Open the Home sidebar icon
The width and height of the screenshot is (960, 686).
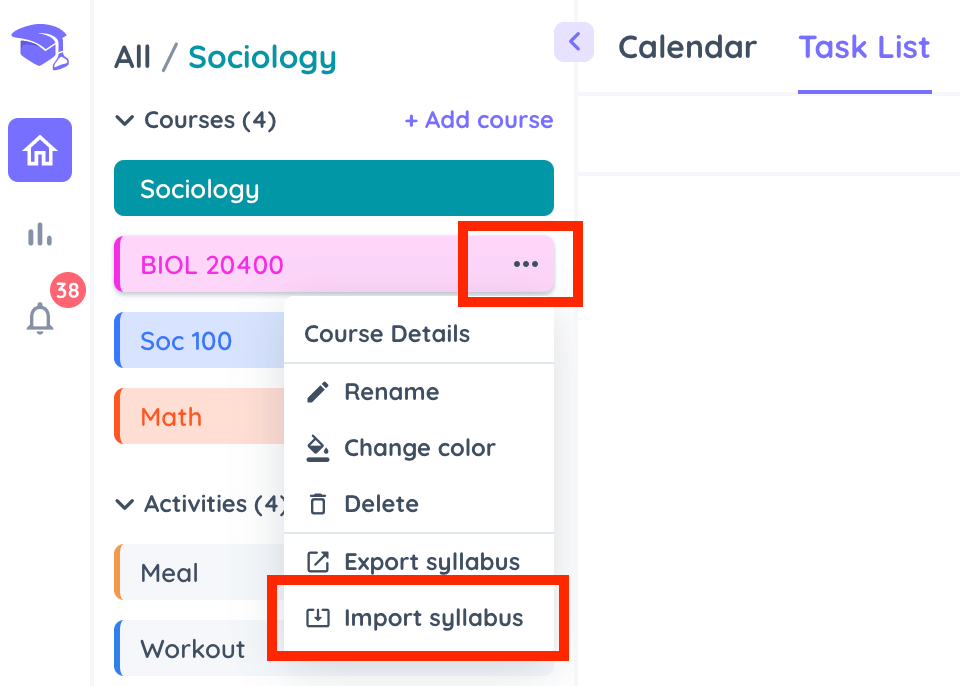pyautogui.click(x=40, y=150)
